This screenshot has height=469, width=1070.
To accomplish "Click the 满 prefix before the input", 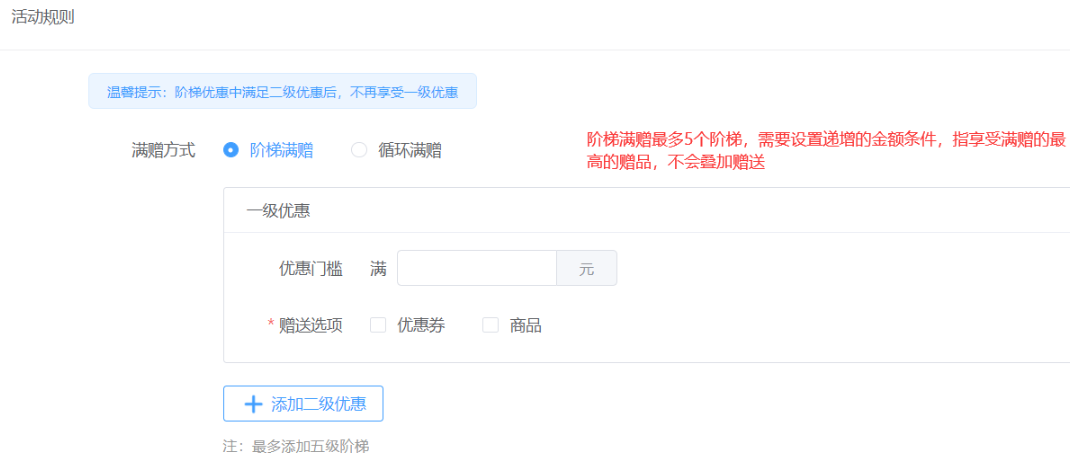I will [x=378, y=269].
